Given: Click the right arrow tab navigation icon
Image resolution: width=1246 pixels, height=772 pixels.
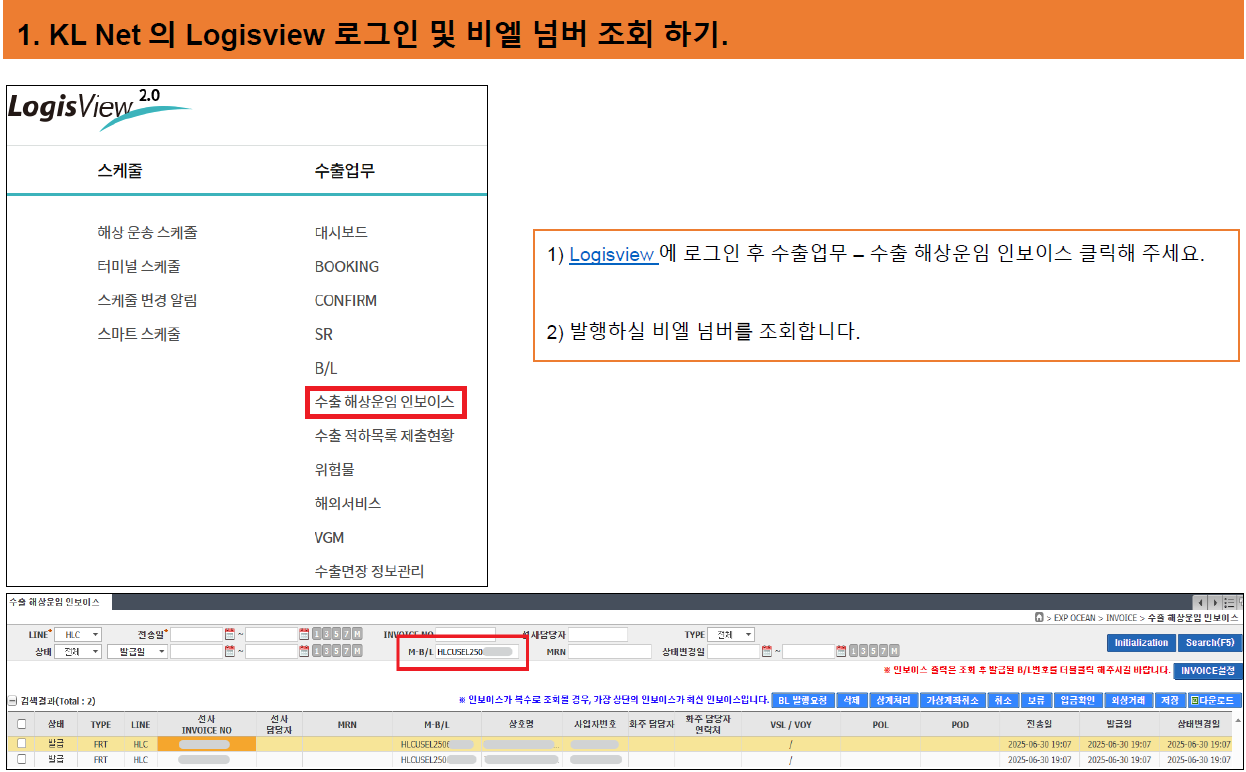Looking at the screenshot, I should [x=1215, y=603].
